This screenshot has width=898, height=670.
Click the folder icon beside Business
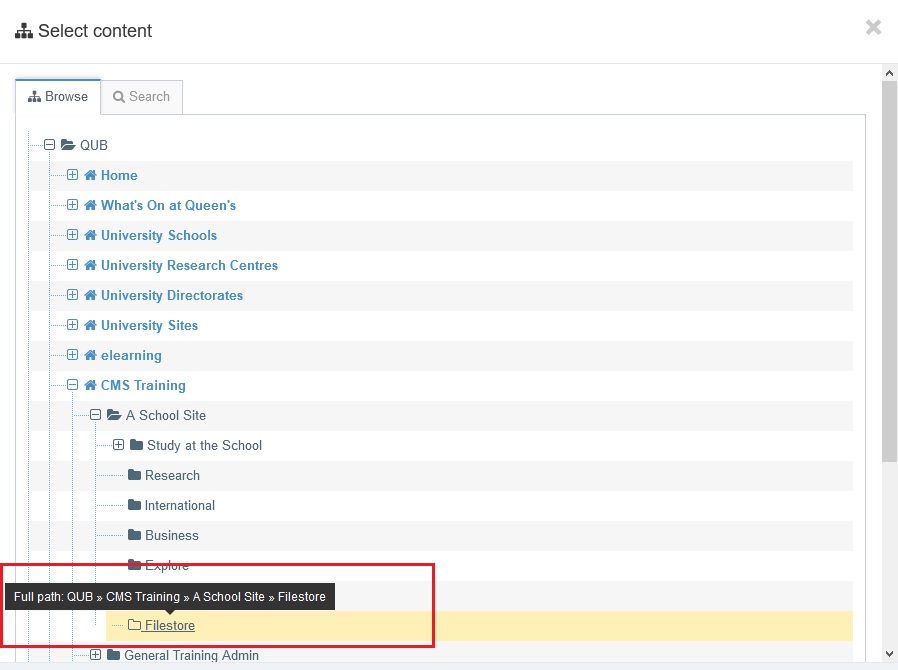[133, 535]
